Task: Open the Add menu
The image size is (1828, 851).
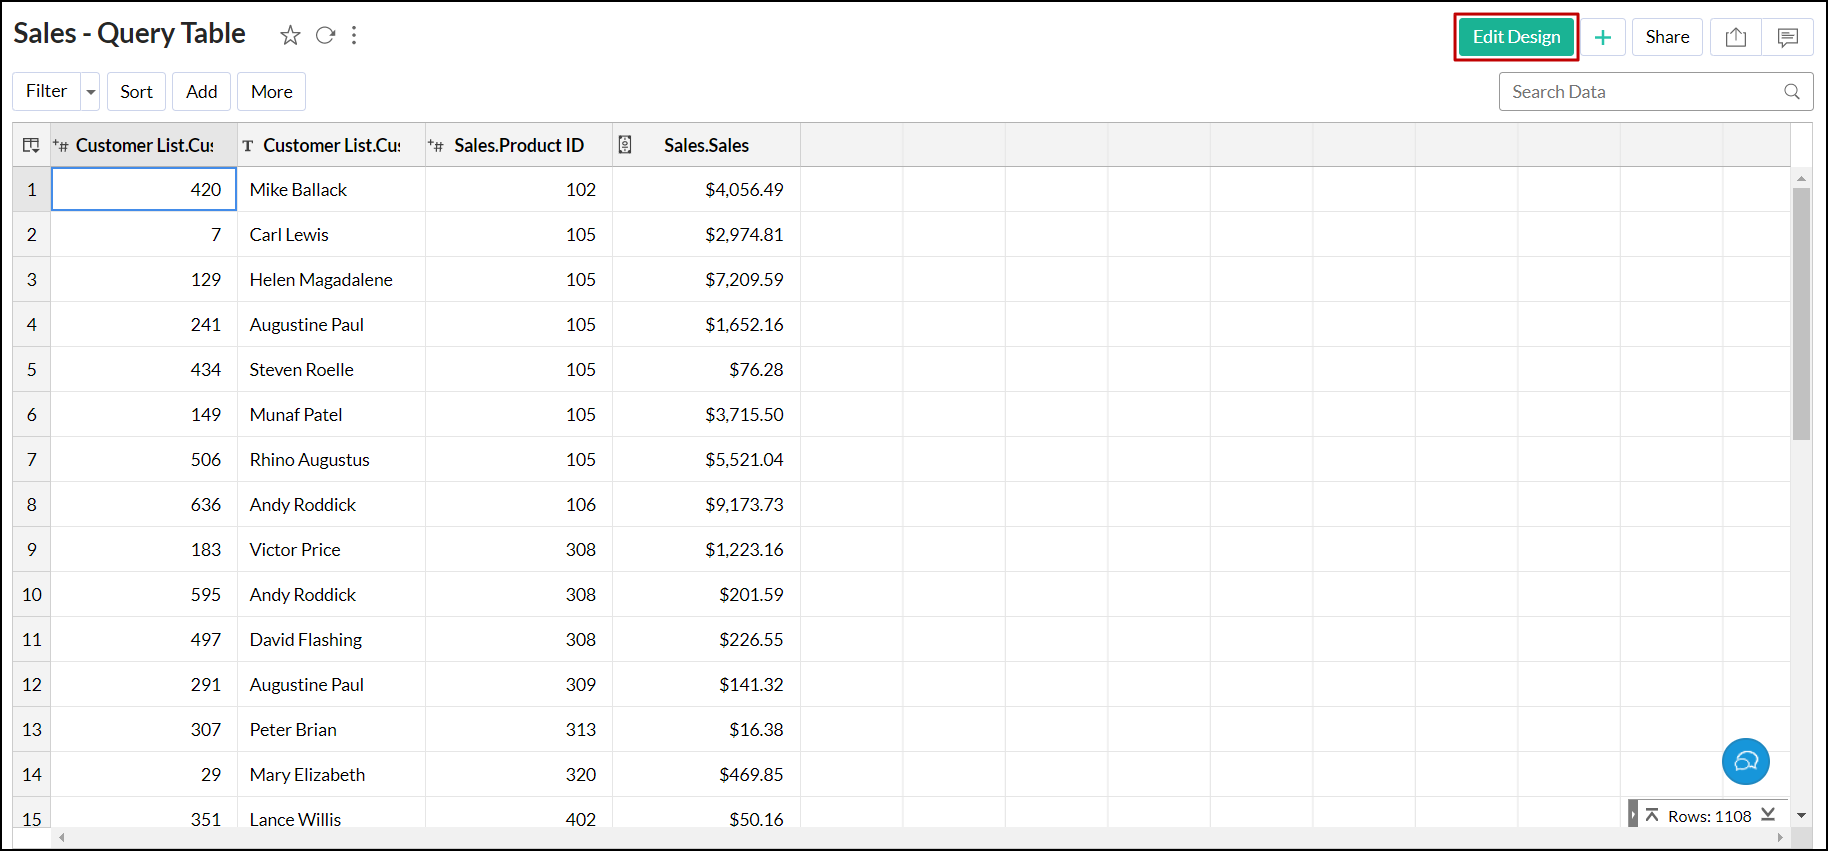Action: click(x=201, y=92)
